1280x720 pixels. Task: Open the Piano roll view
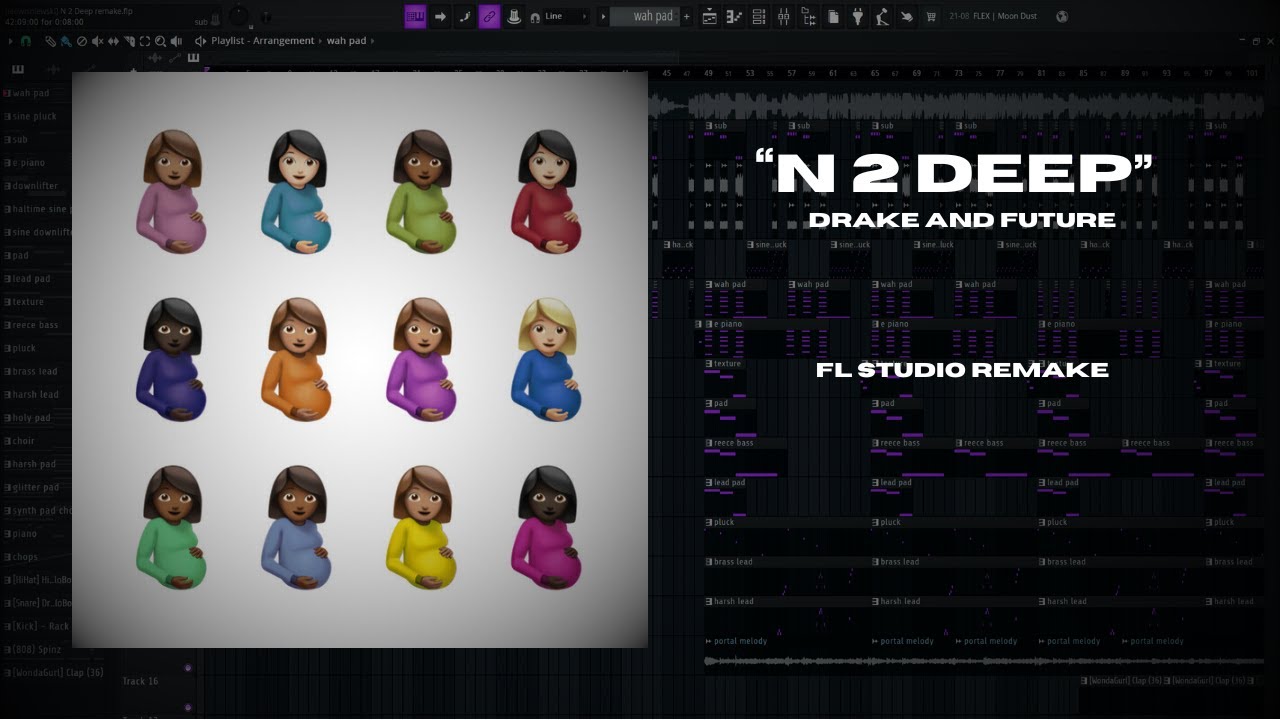[x=735, y=16]
